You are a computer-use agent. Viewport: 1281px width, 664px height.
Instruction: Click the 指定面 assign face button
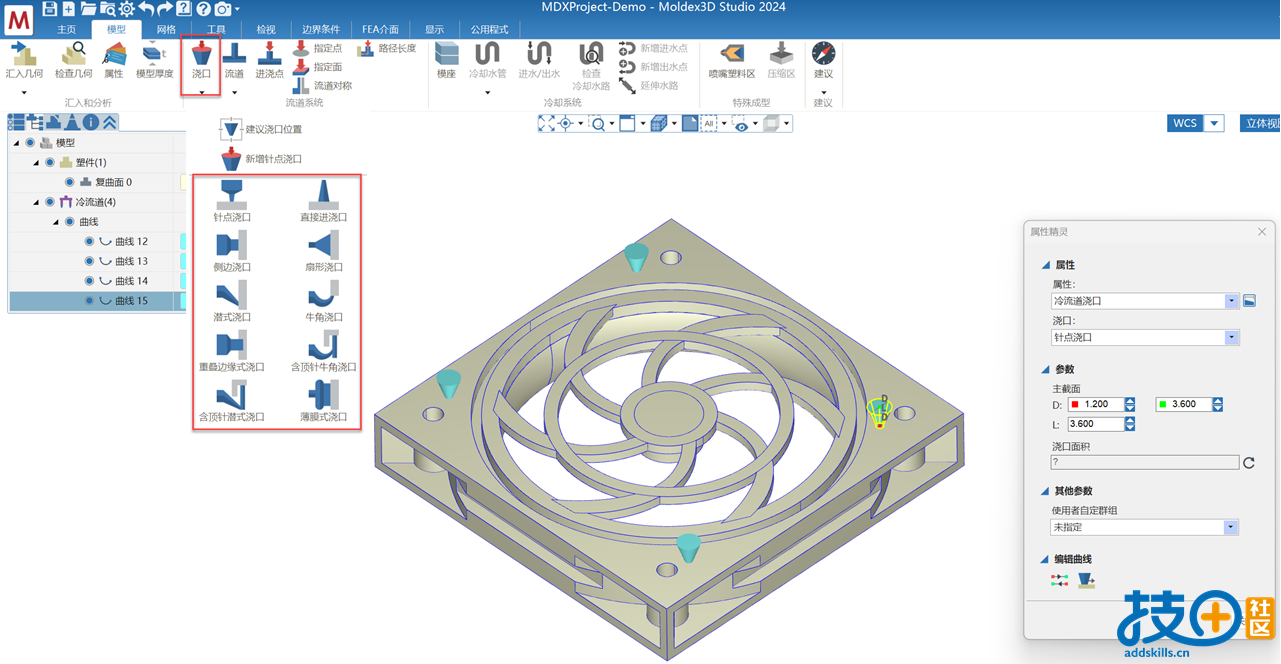point(317,67)
